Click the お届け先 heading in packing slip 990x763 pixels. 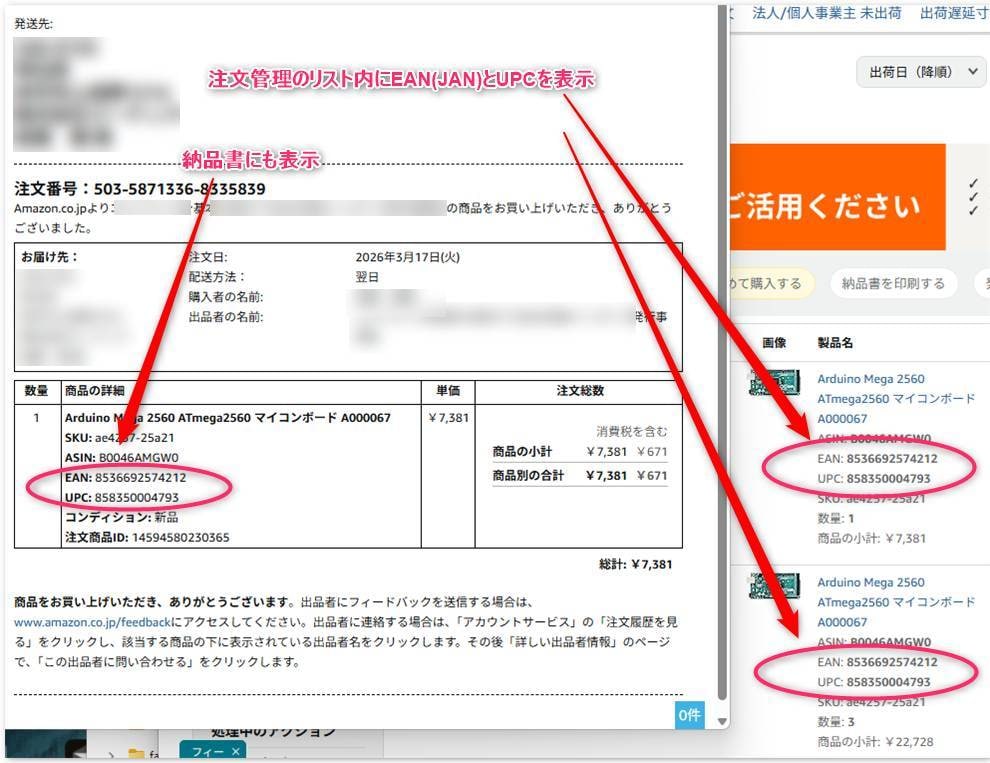49,257
